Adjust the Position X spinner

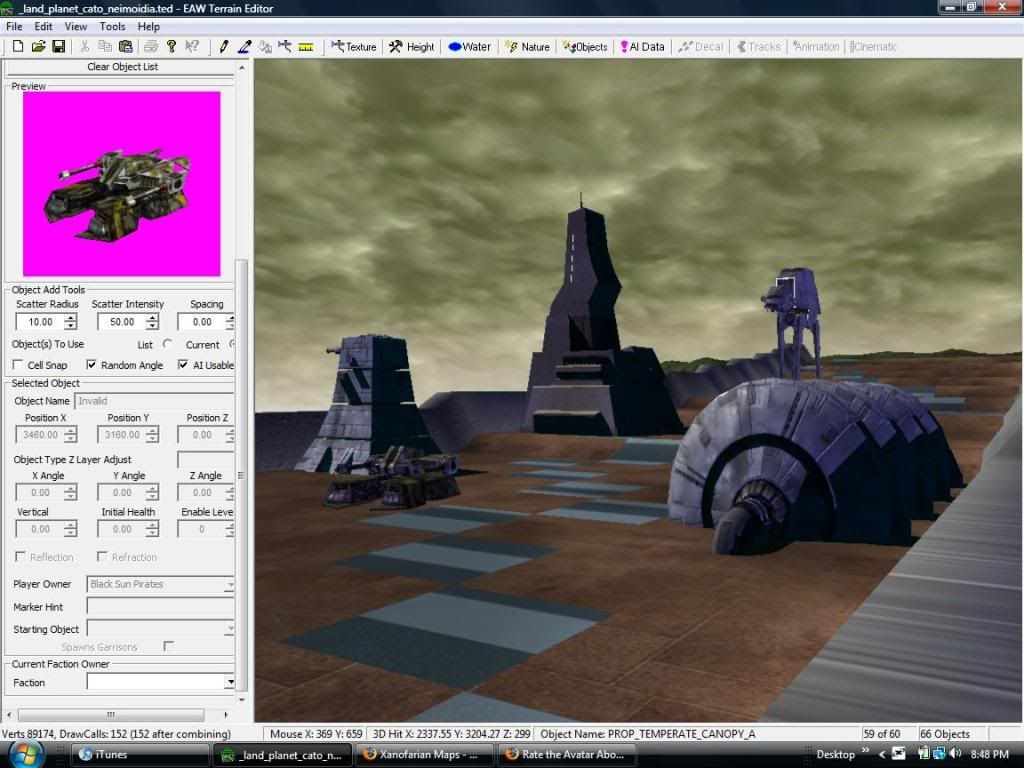[71, 434]
